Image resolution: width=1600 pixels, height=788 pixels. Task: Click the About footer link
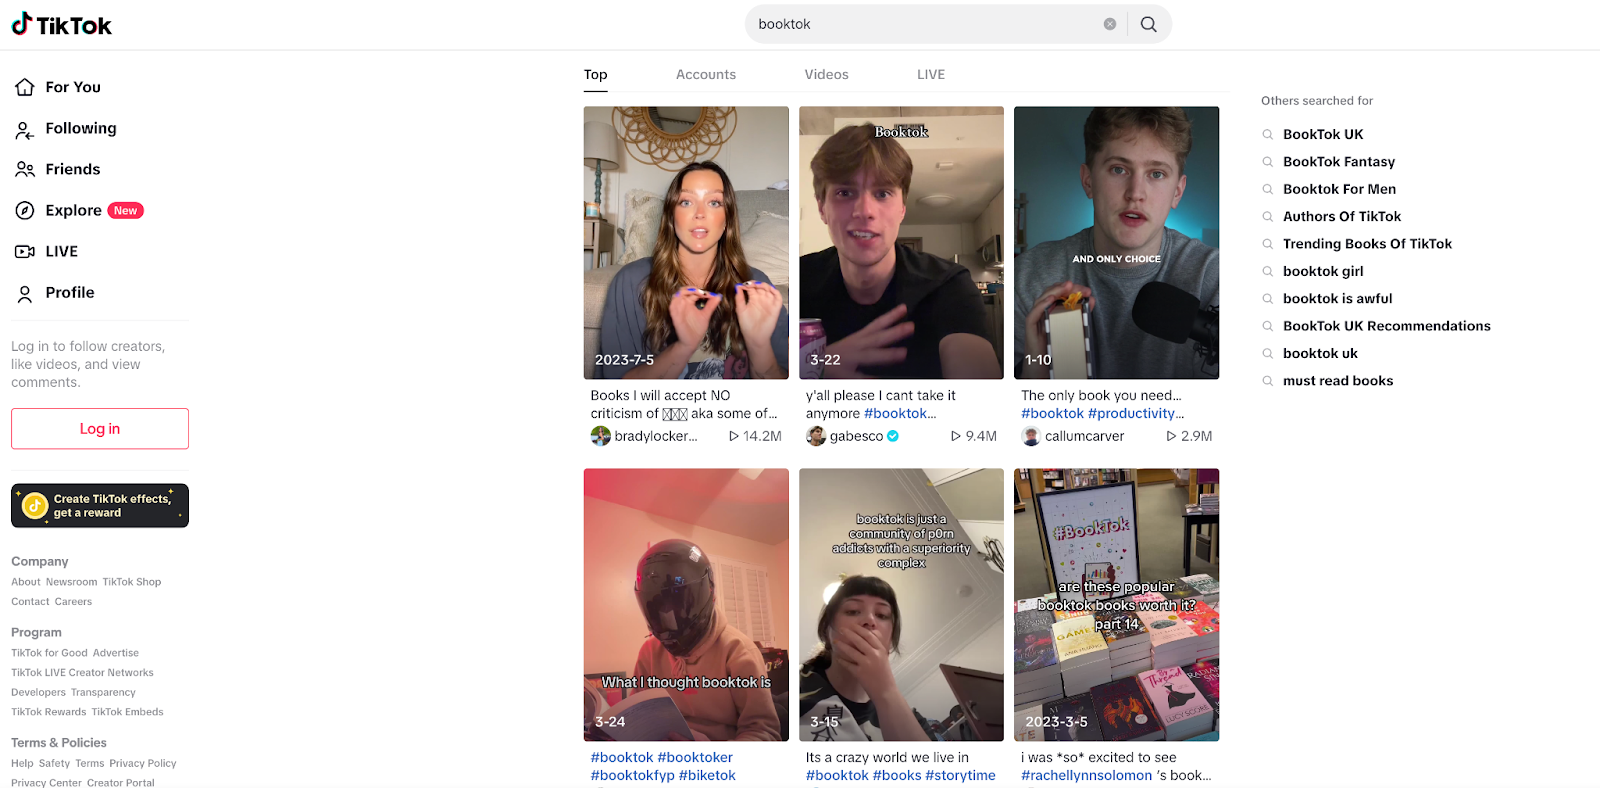coord(26,582)
